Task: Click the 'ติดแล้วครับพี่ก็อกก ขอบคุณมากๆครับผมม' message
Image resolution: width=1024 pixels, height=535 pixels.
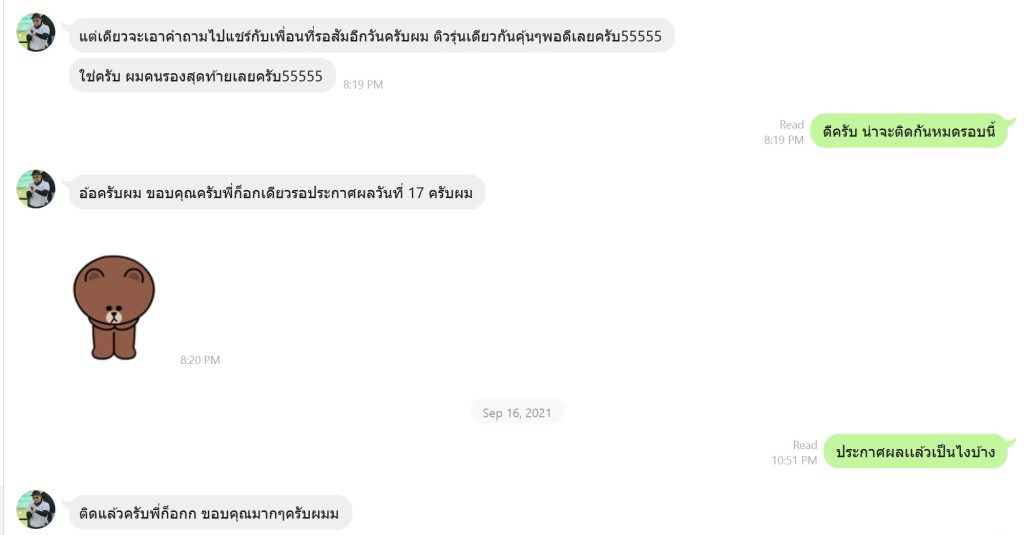Action: tap(210, 513)
